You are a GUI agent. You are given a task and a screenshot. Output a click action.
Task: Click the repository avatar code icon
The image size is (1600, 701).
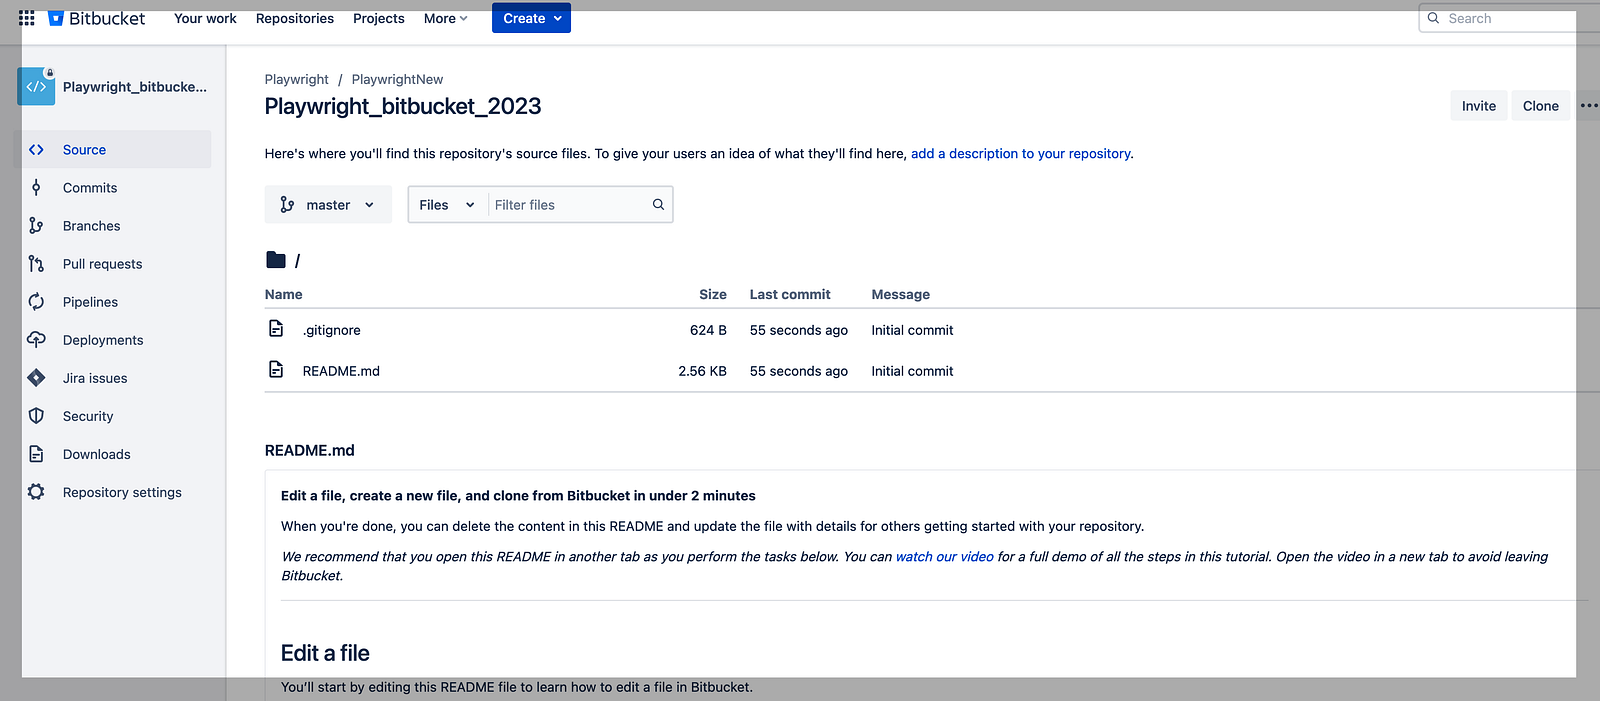pyautogui.click(x=36, y=87)
